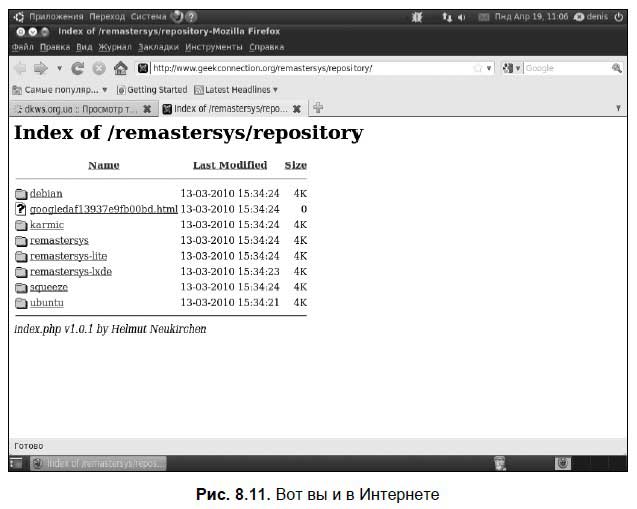
Task: Go to the Home page icon
Action: pos(120,68)
